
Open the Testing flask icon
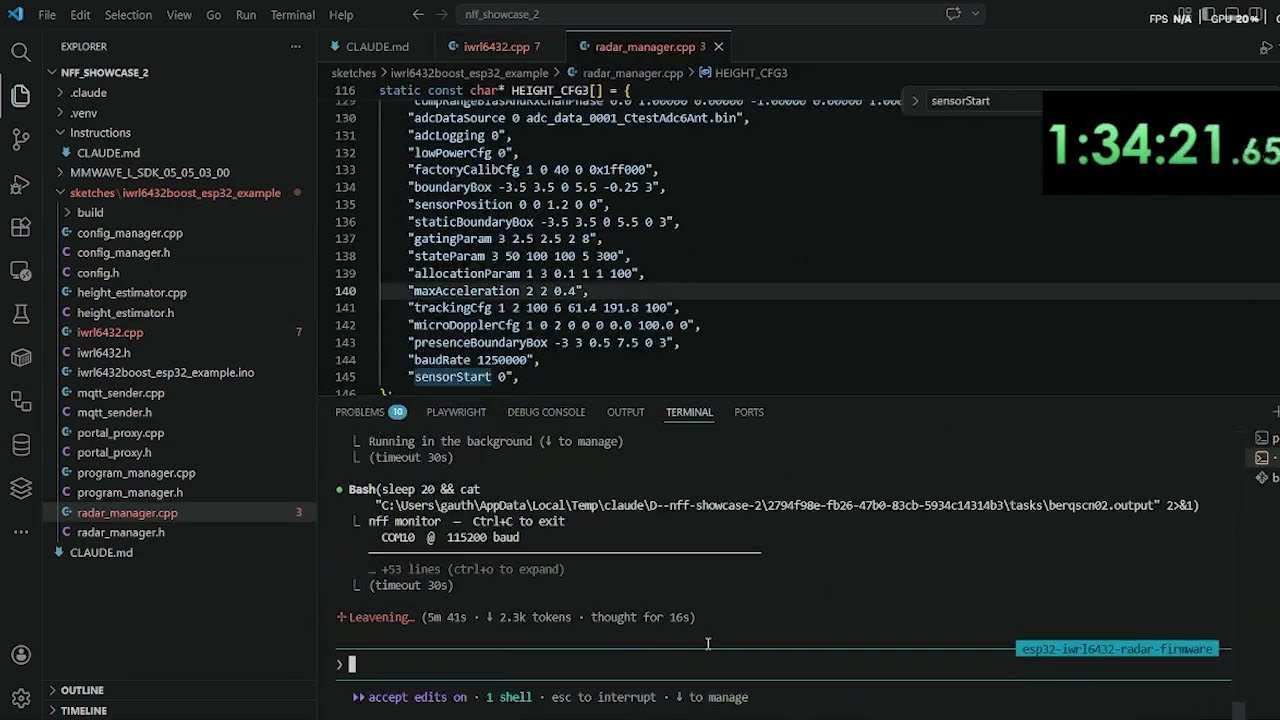[x=20, y=314]
